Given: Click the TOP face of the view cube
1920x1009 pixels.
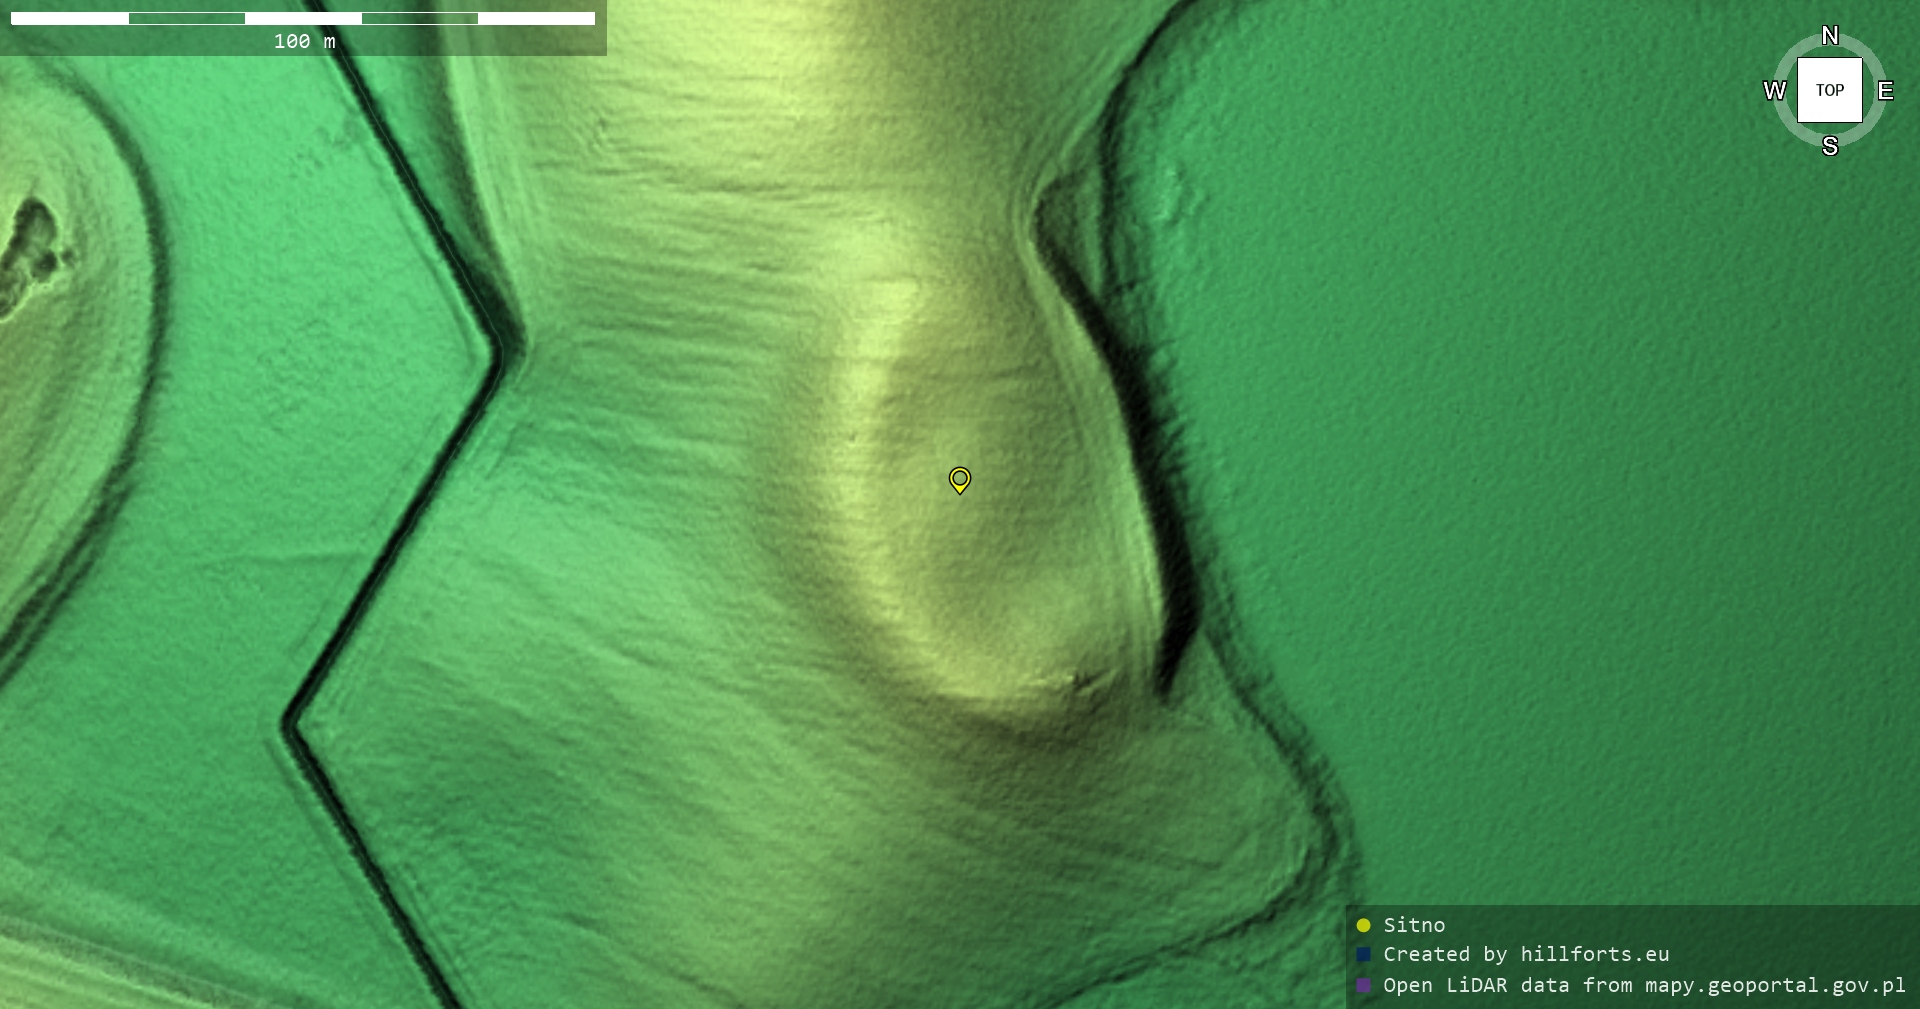Looking at the screenshot, I should [1830, 90].
